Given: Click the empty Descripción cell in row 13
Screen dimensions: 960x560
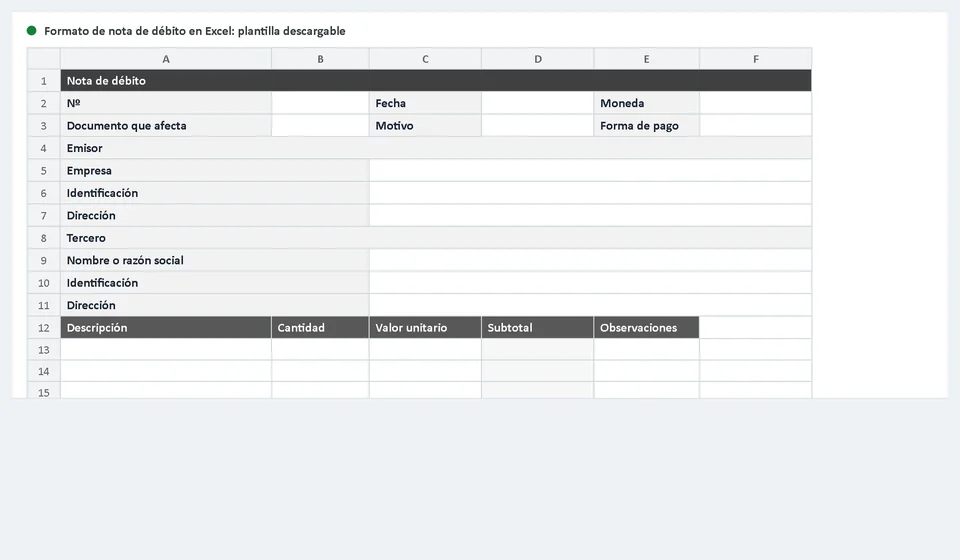Looking at the screenshot, I should pyautogui.click(x=166, y=349).
